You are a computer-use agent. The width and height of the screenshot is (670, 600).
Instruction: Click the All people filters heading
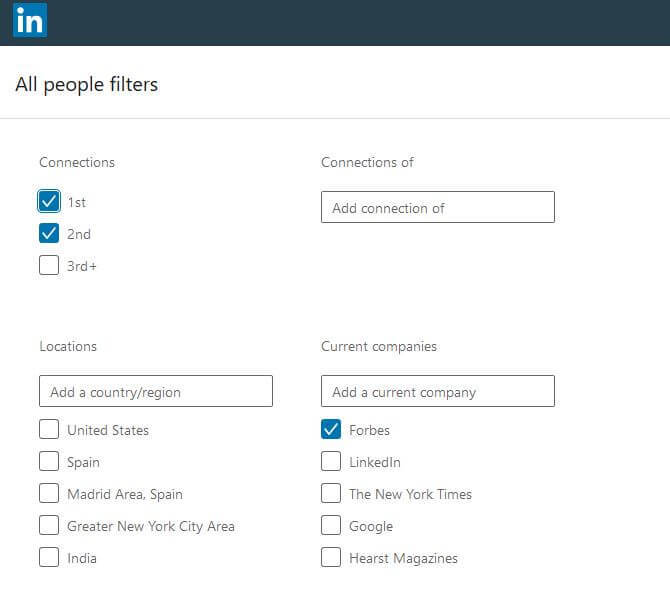87,84
